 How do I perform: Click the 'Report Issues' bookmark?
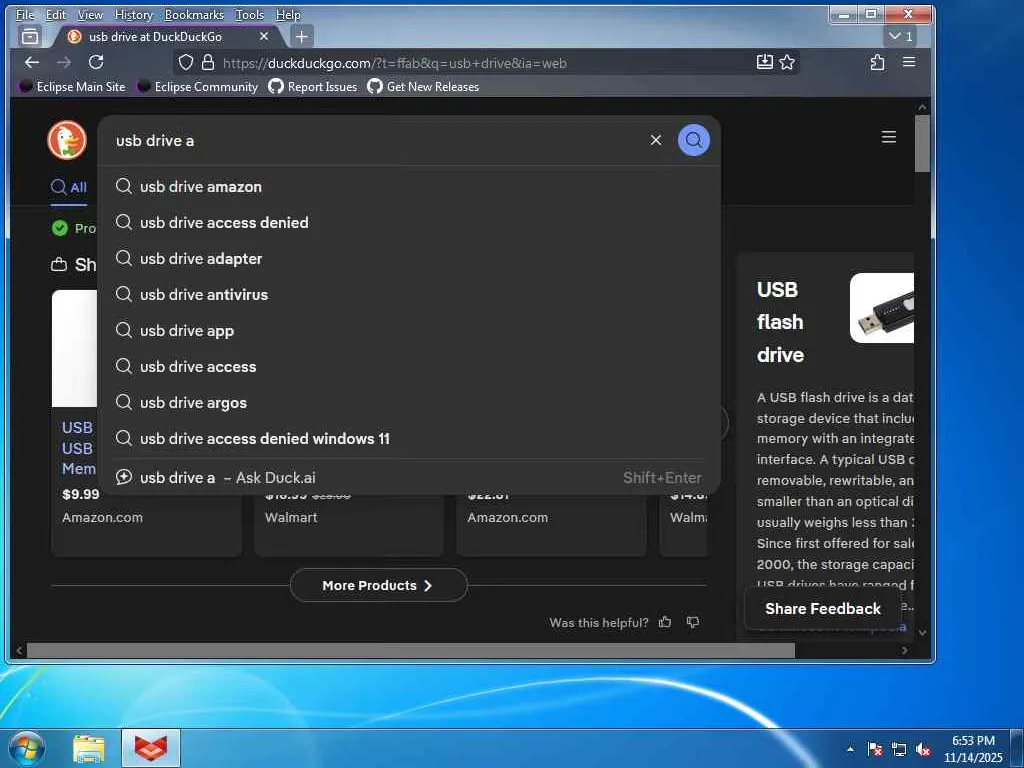click(x=313, y=86)
